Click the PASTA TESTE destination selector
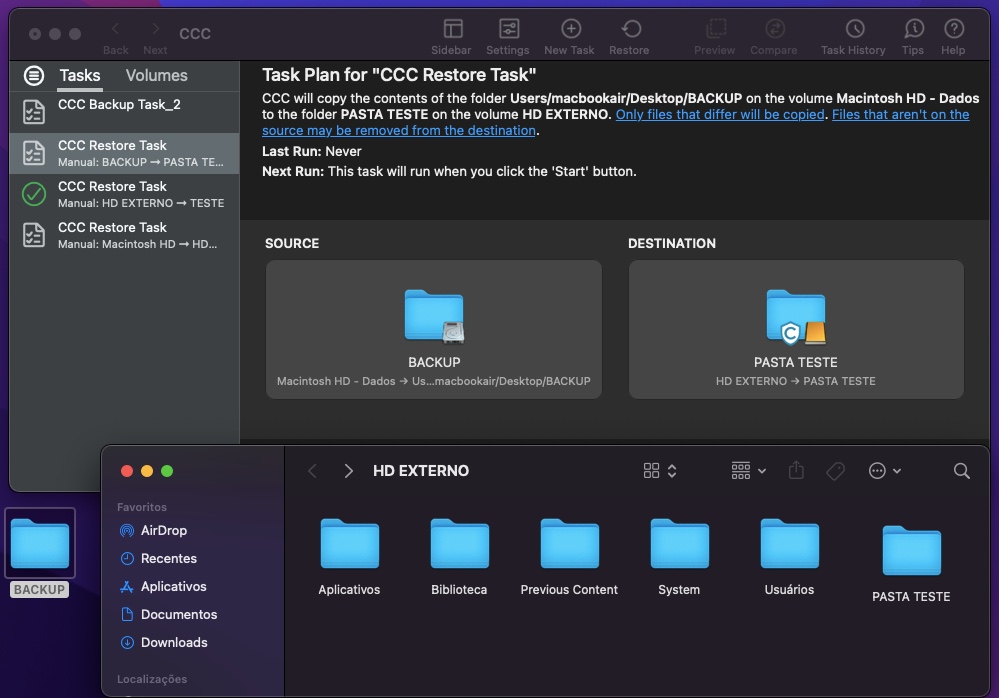999x698 pixels. (x=796, y=330)
